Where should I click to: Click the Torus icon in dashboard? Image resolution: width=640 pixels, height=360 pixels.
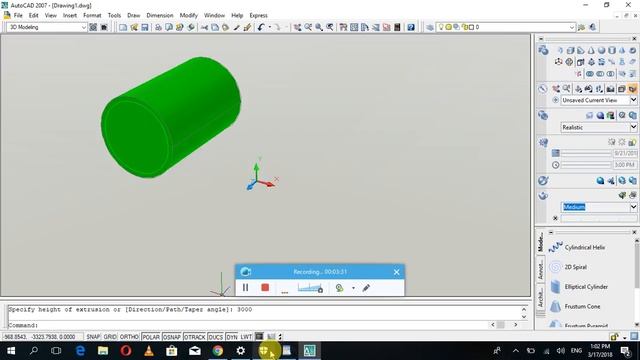click(x=632, y=51)
